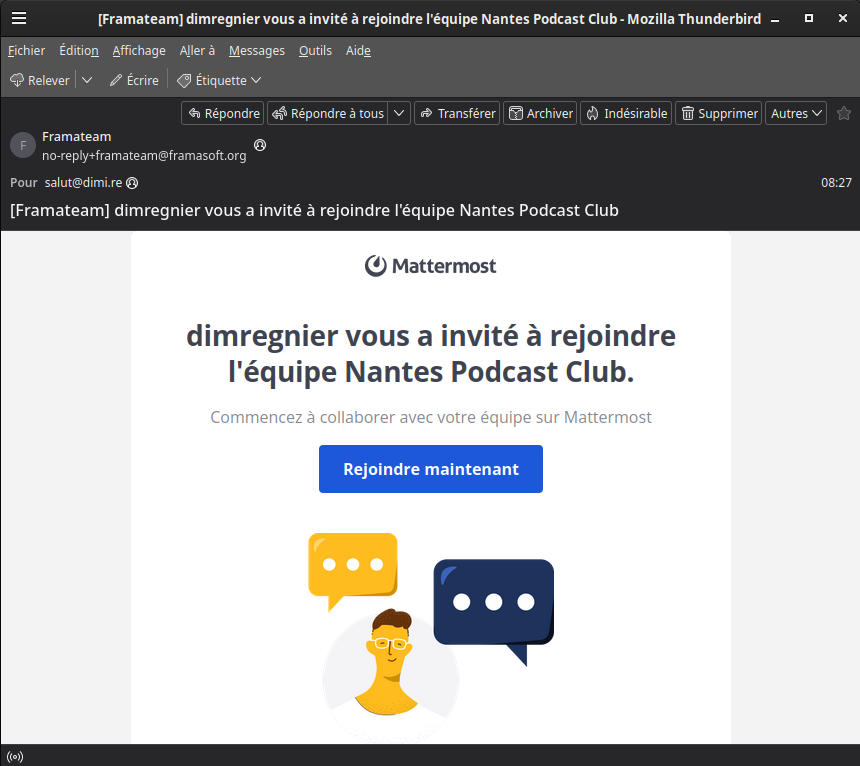Open Fichier menu
The width and height of the screenshot is (860, 766).
26,50
